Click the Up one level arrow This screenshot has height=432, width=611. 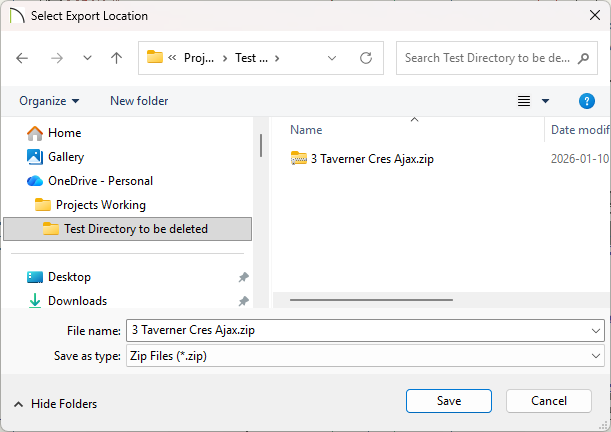[x=116, y=58]
